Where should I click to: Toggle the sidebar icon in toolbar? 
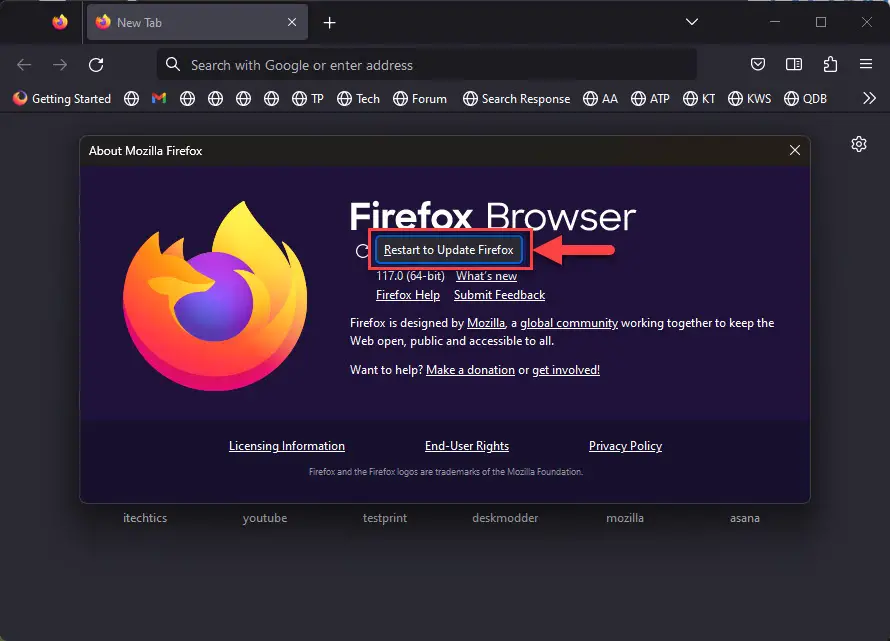pos(794,64)
